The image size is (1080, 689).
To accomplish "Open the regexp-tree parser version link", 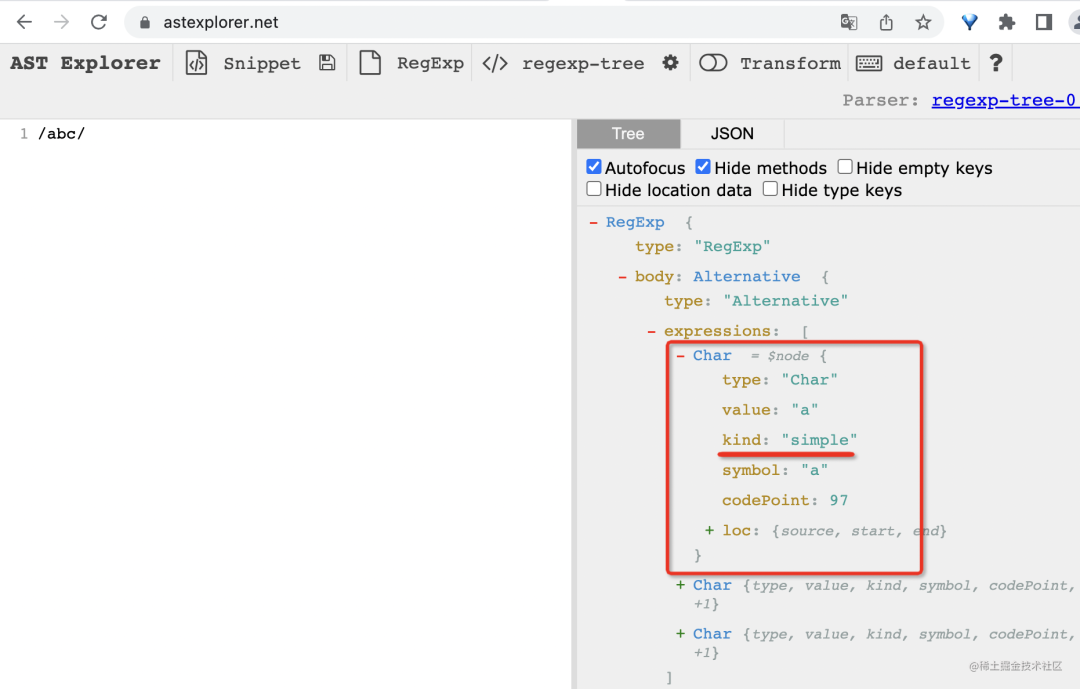I will (1005, 101).
